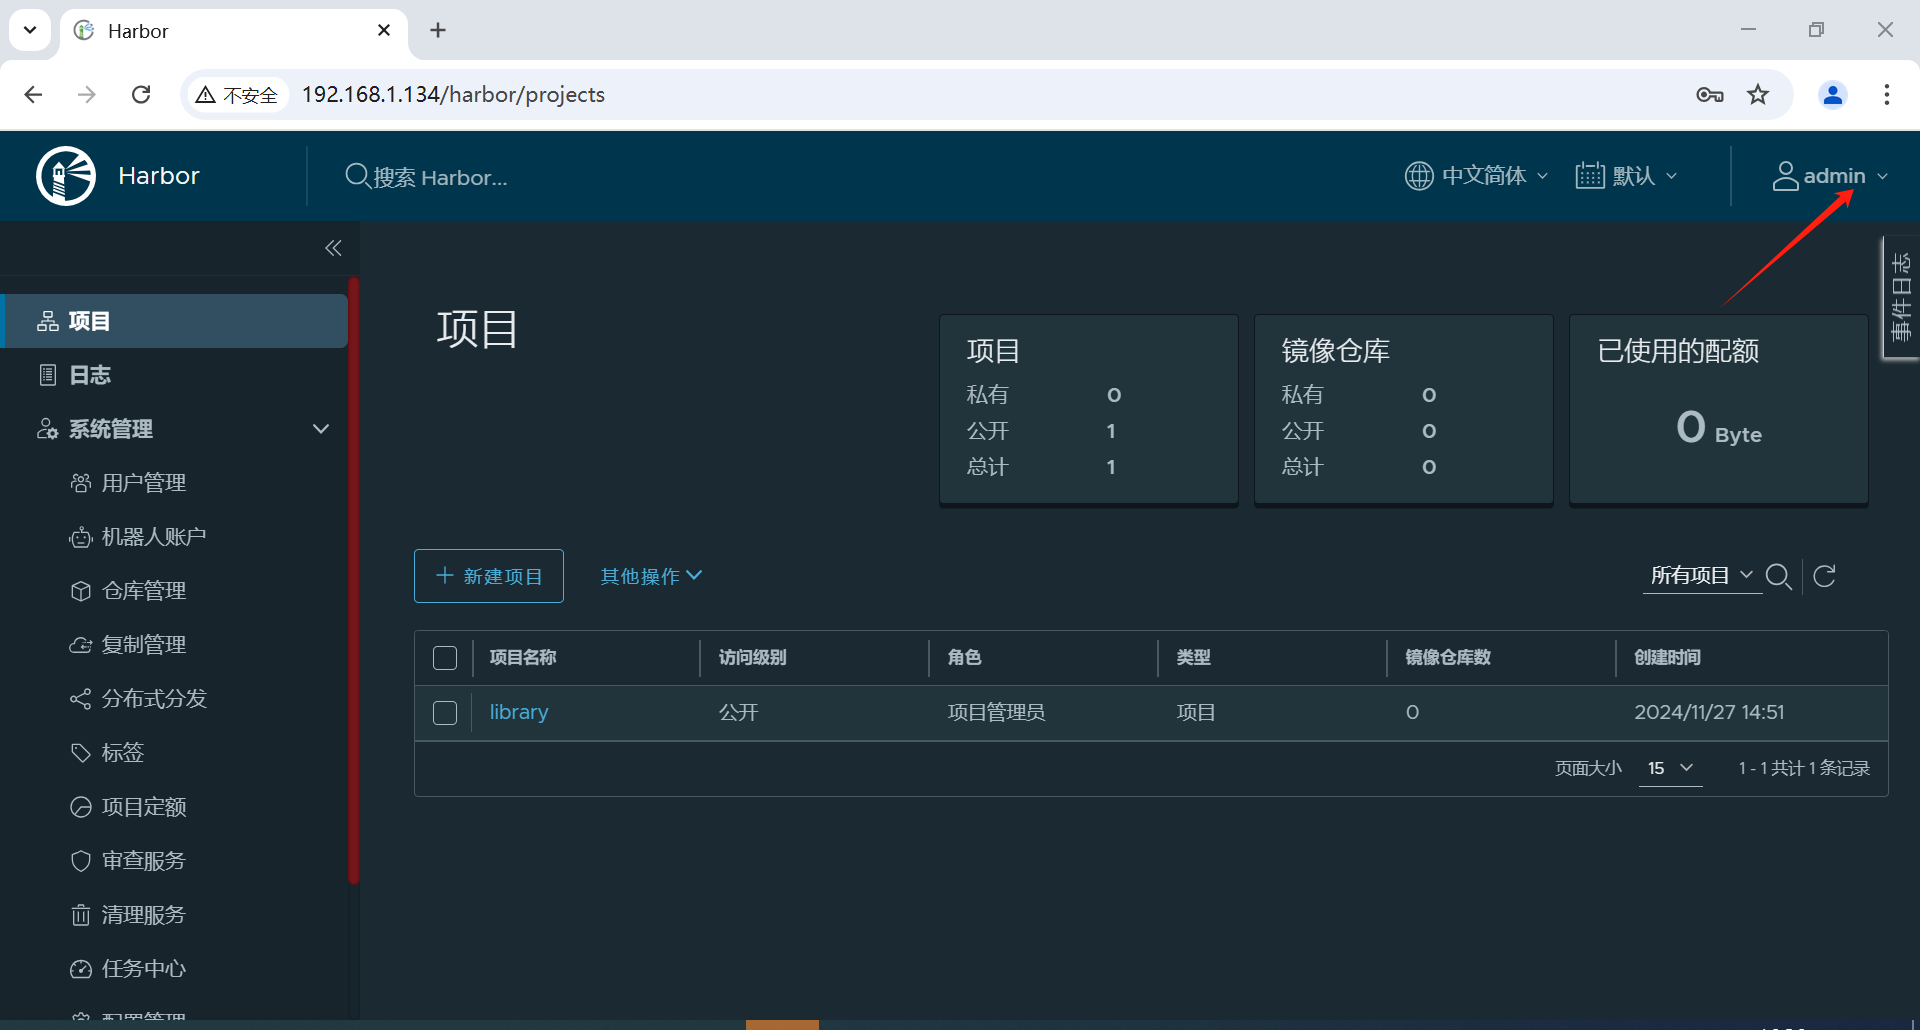
Task: Open the admin user menu
Action: point(1830,176)
